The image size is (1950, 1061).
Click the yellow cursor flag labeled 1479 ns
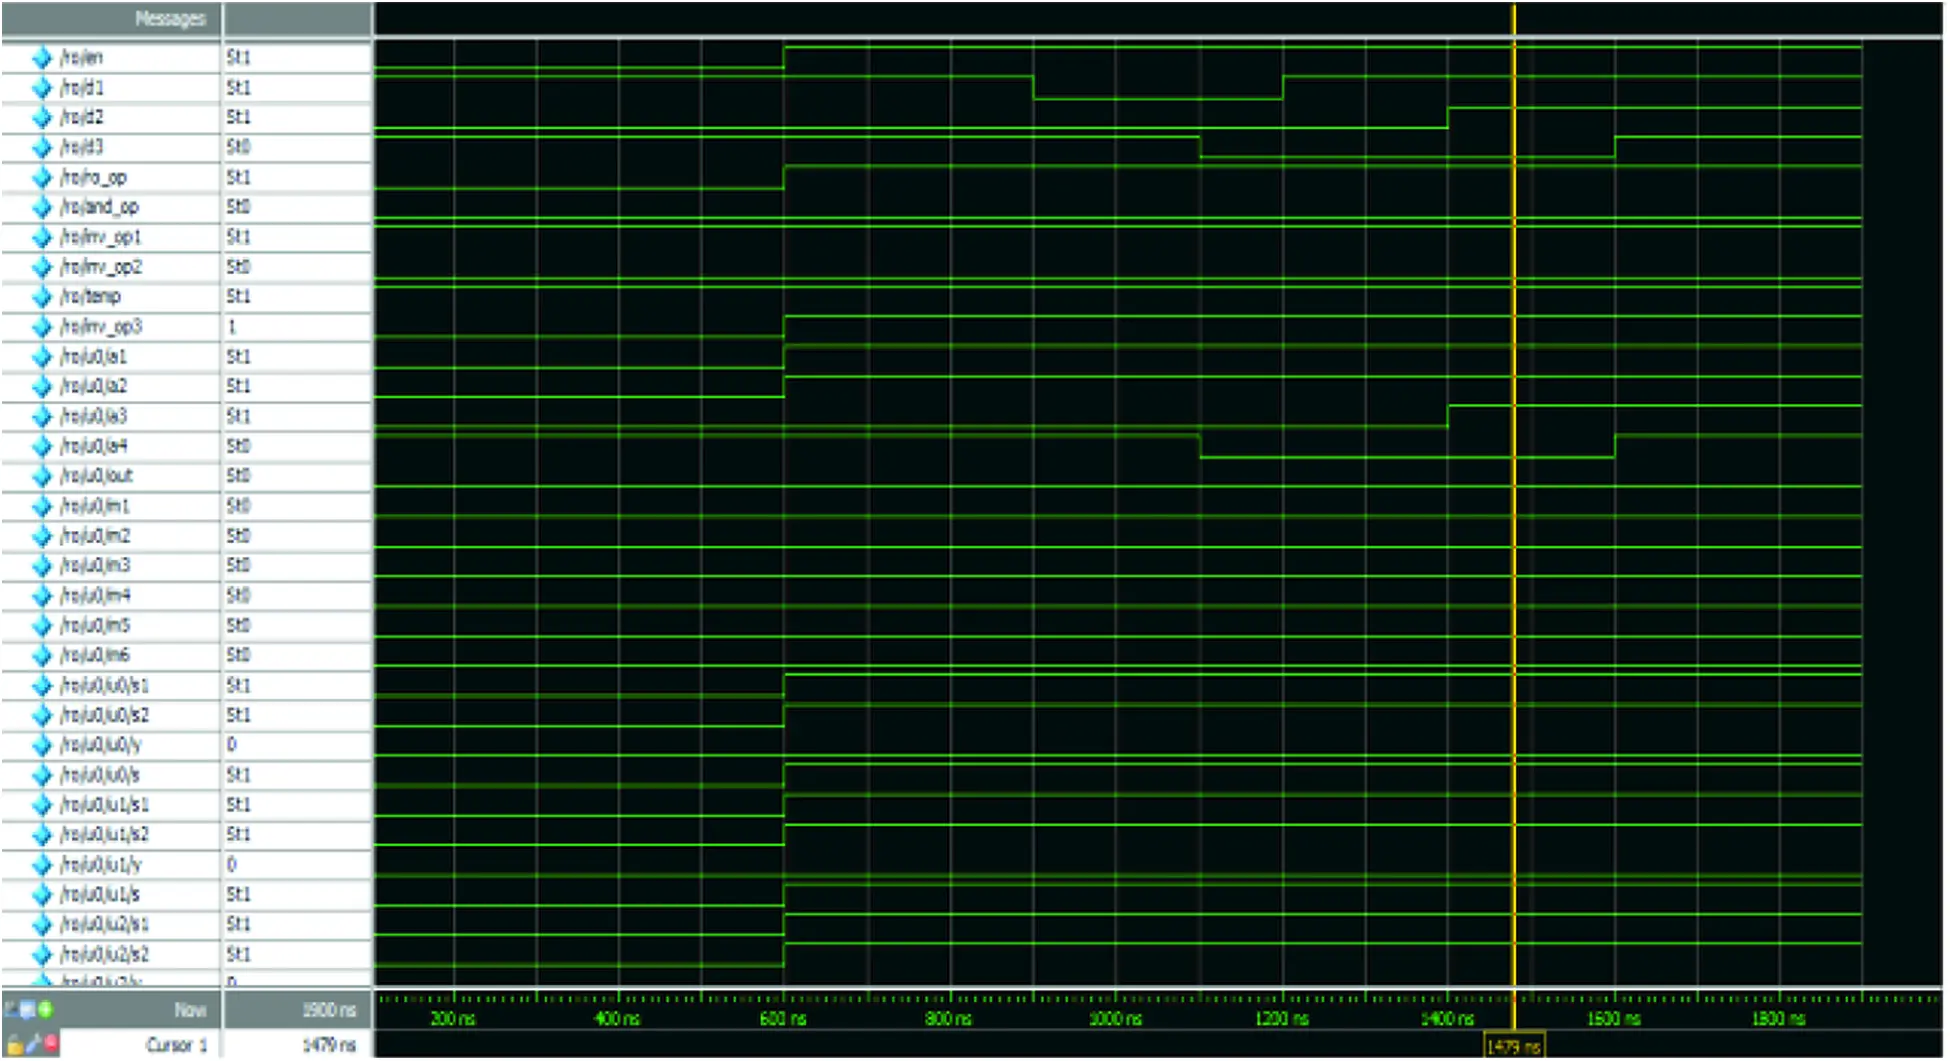(x=1513, y=1047)
